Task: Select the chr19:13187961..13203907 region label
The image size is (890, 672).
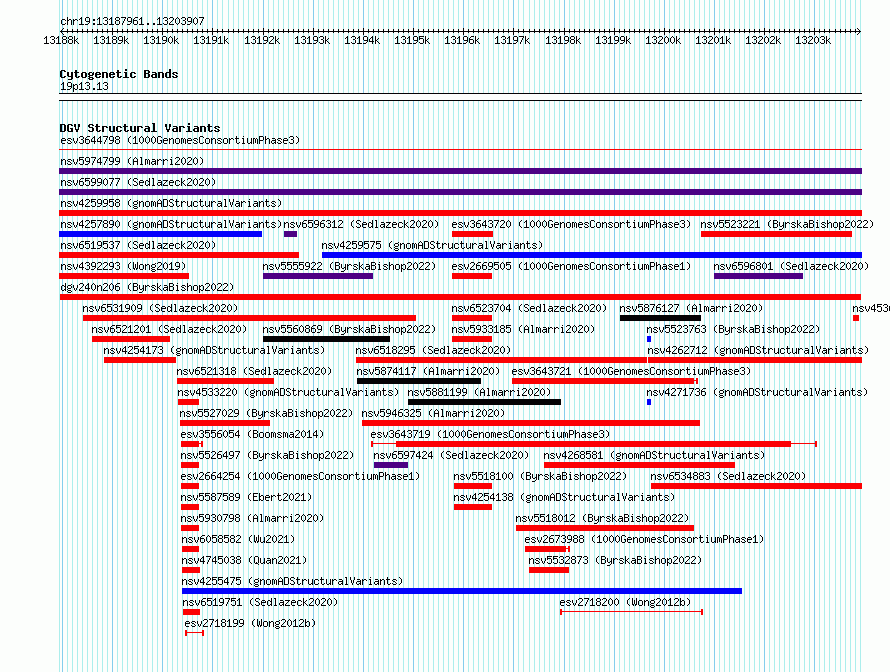Action: point(132,21)
